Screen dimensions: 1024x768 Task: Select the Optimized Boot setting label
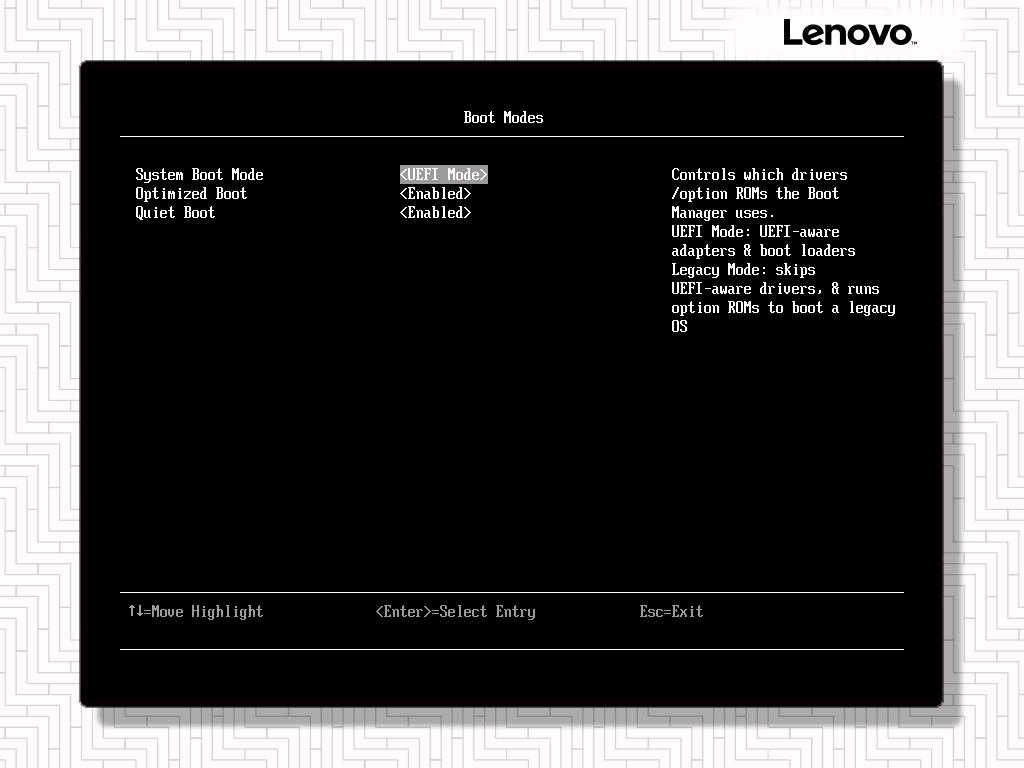click(191, 194)
